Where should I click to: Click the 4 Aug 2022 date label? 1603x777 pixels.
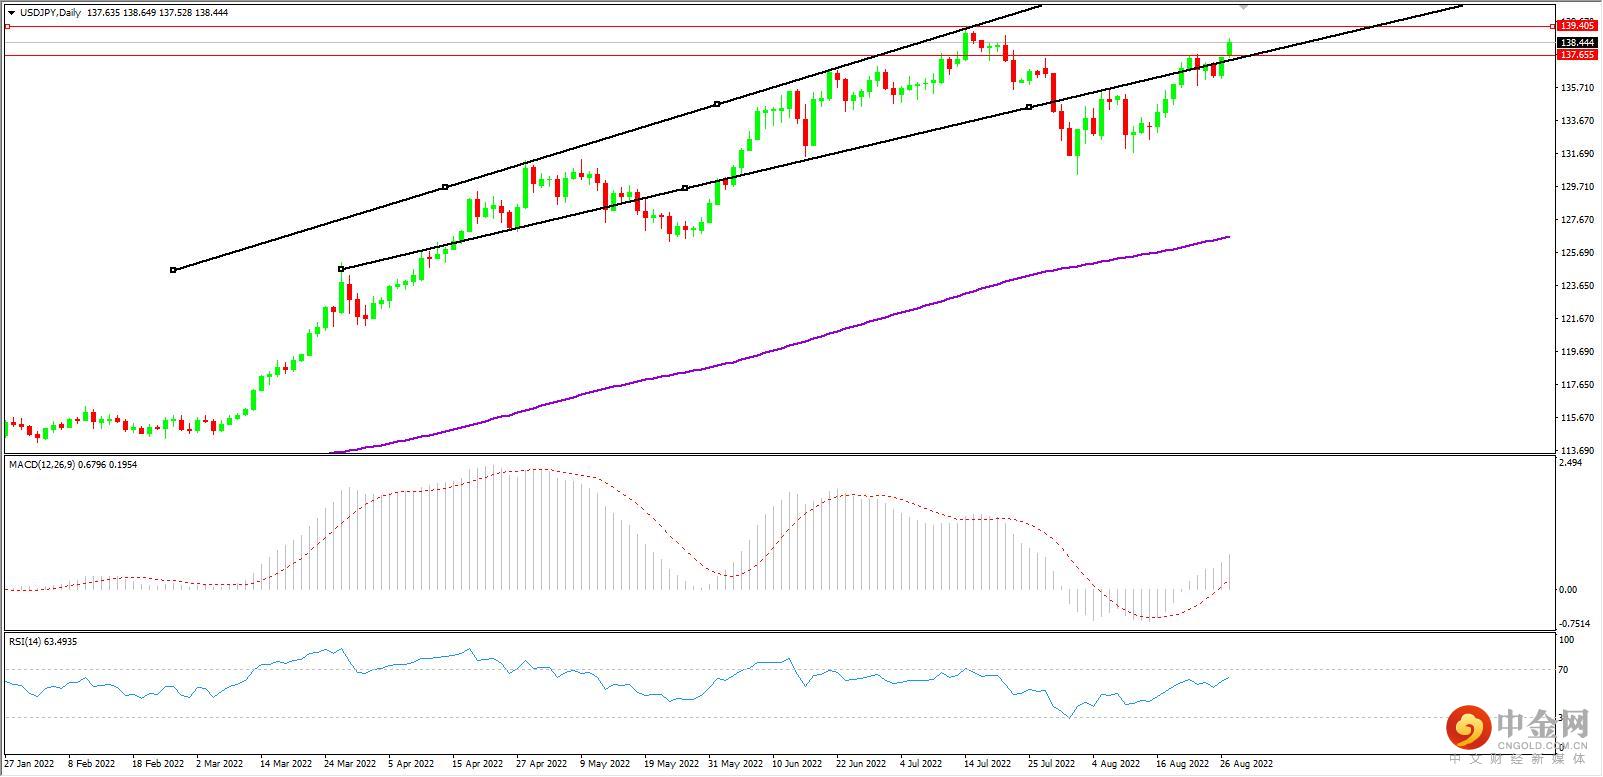pos(1116,763)
